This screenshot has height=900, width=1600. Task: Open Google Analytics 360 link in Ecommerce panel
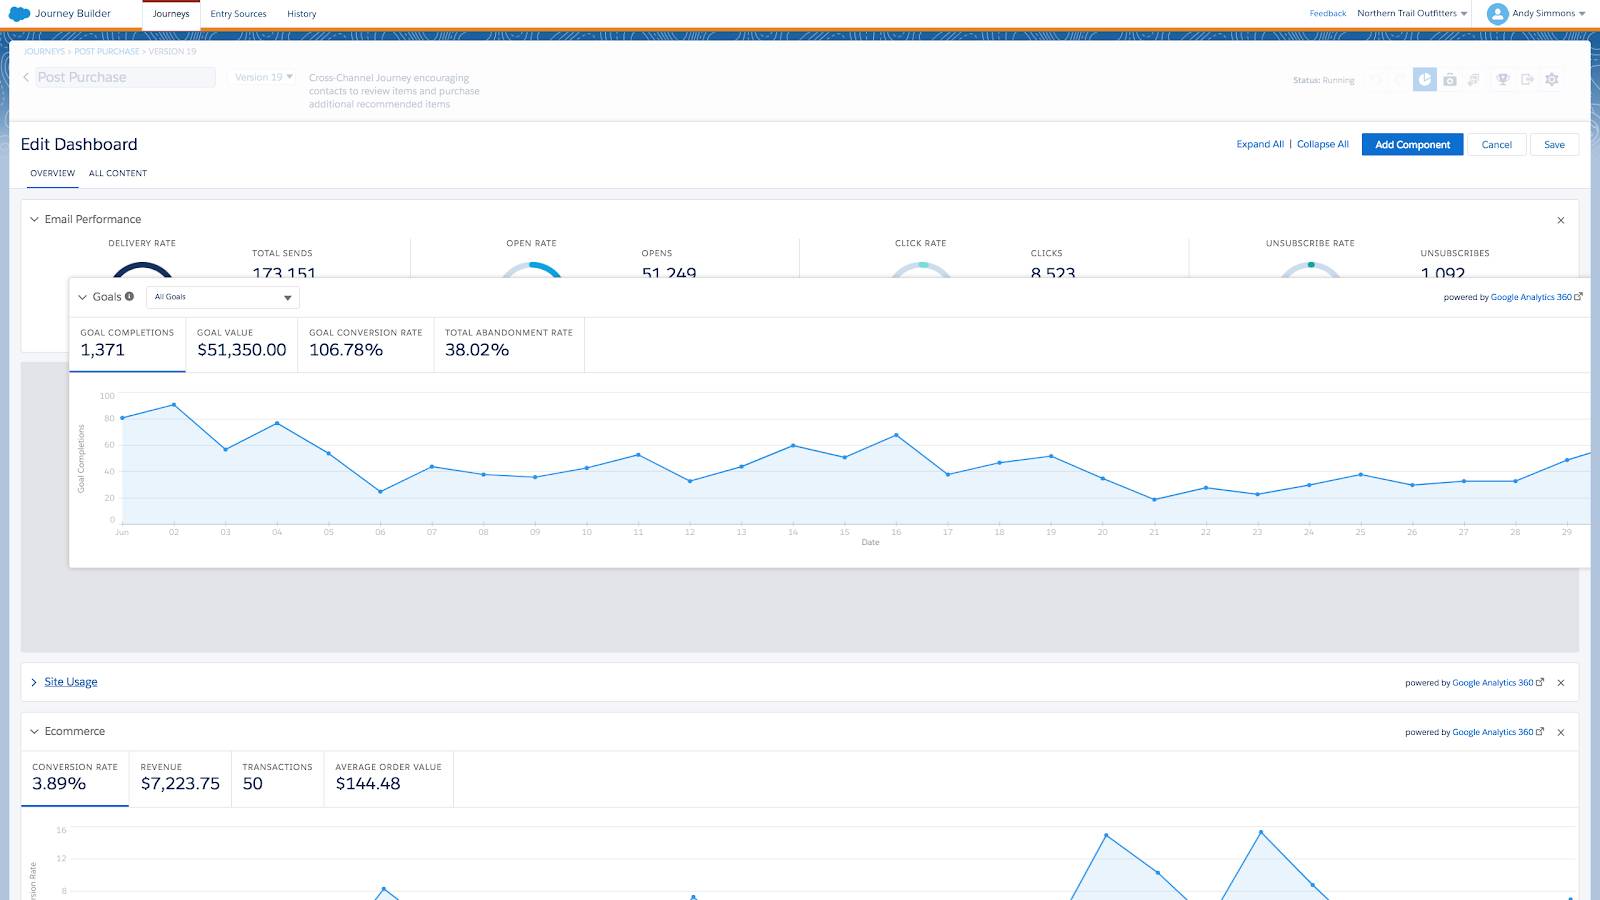coord(1492,732)
